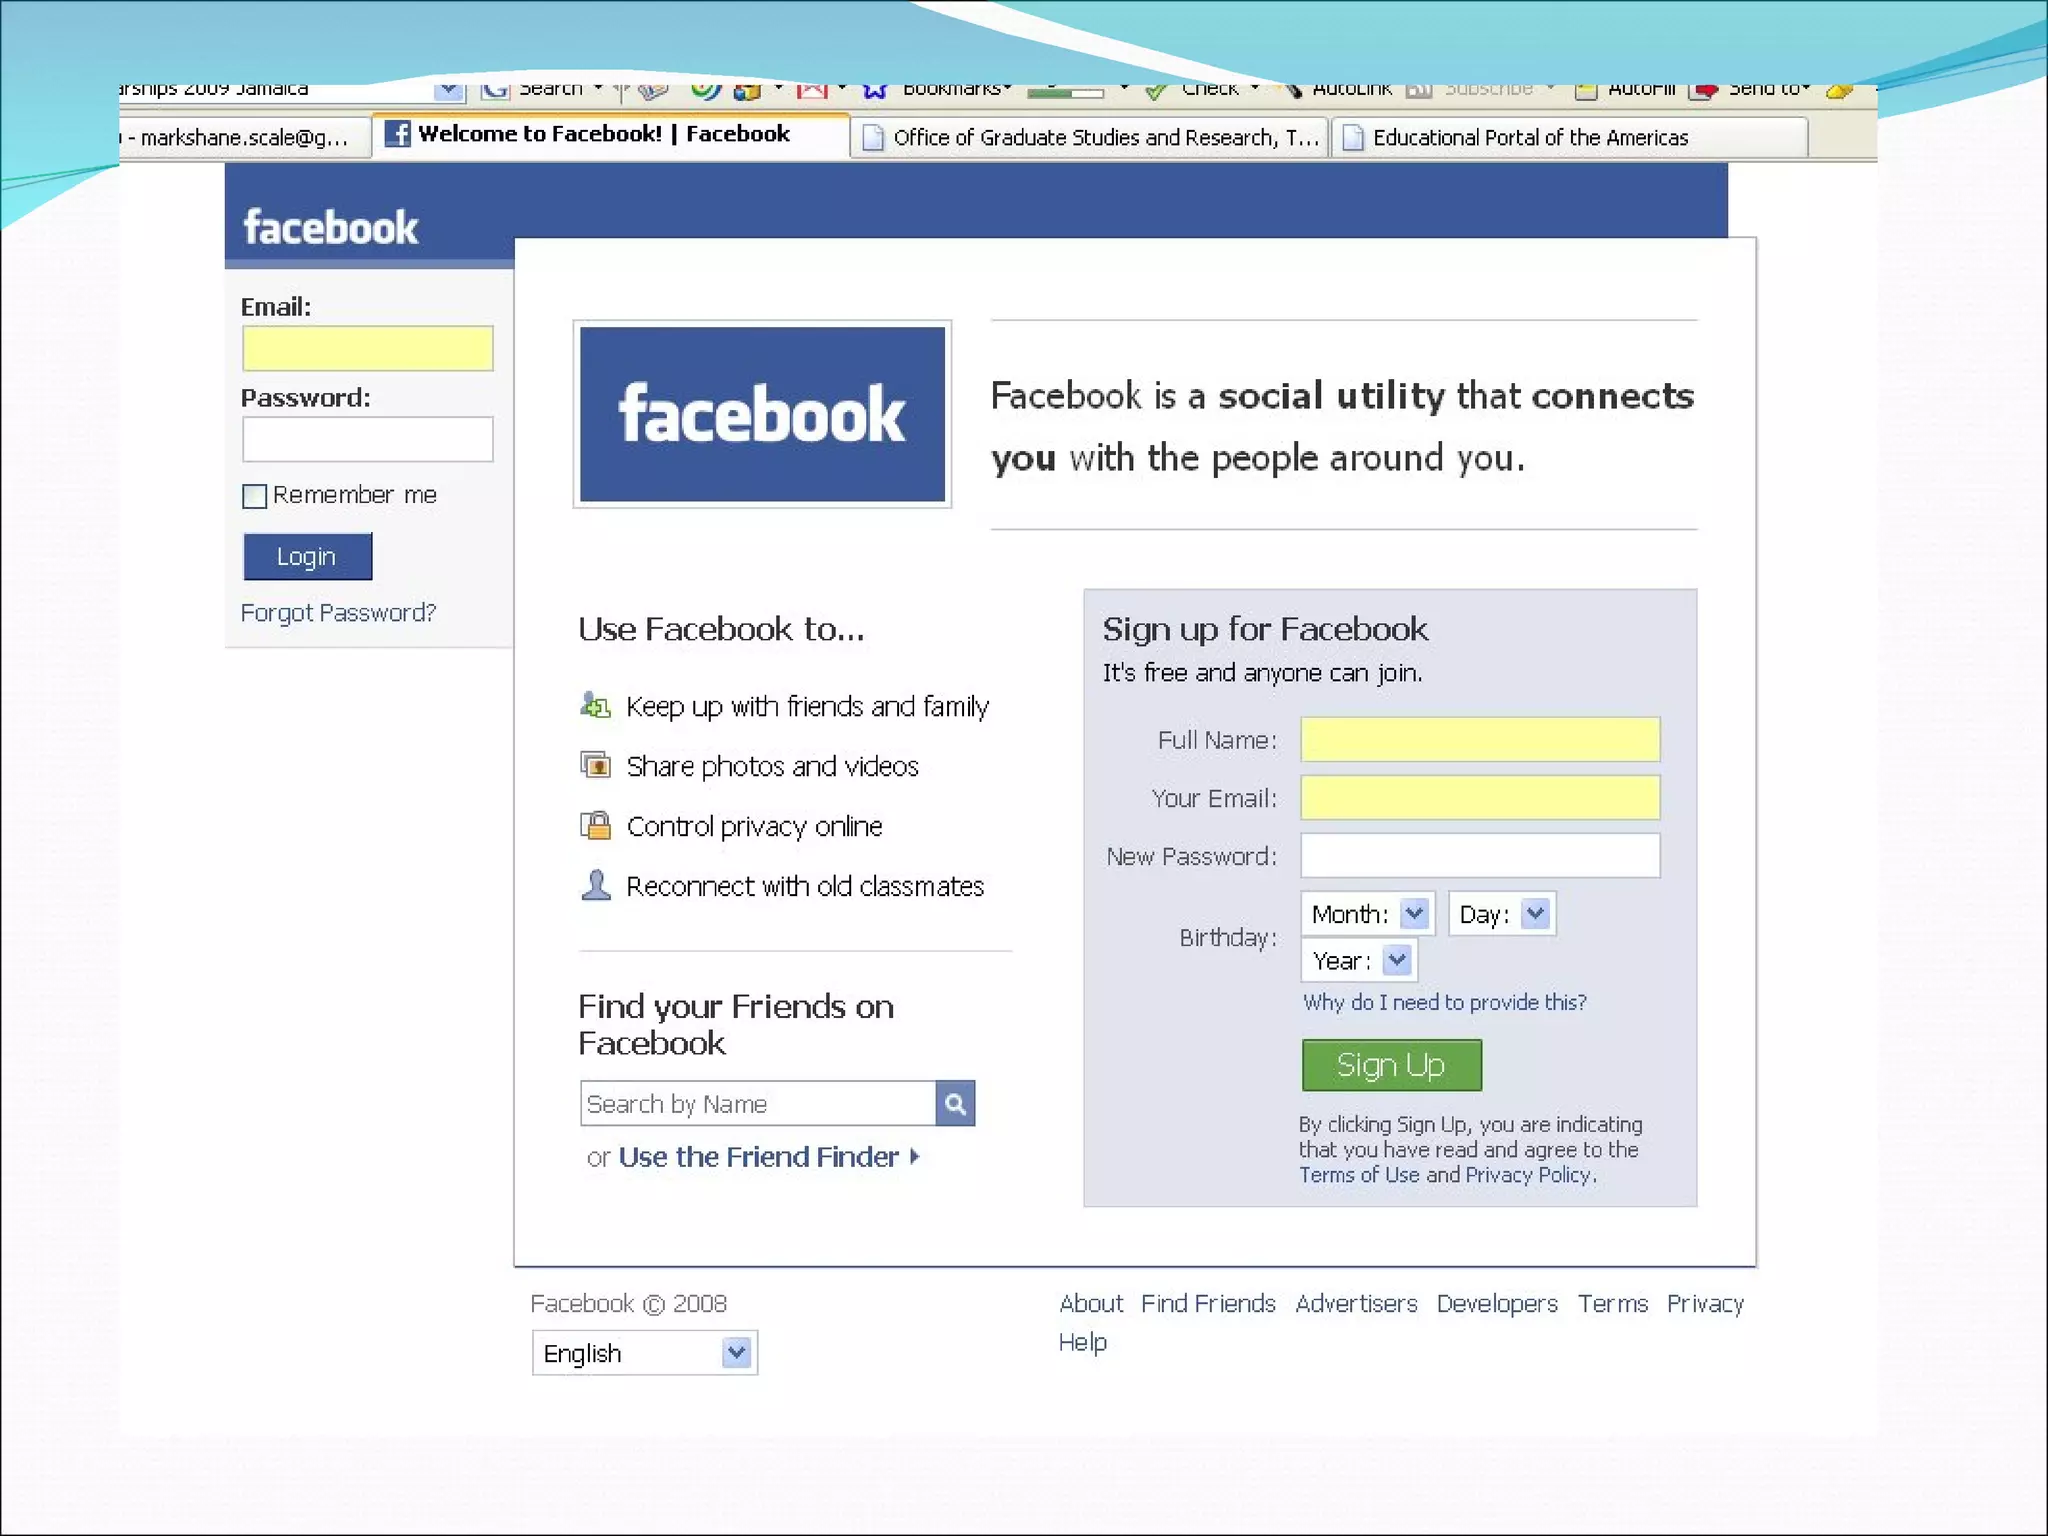2048x1536 pixels.
Task: Click the Keep up with friends icon
Action: (x=595, y=706)
